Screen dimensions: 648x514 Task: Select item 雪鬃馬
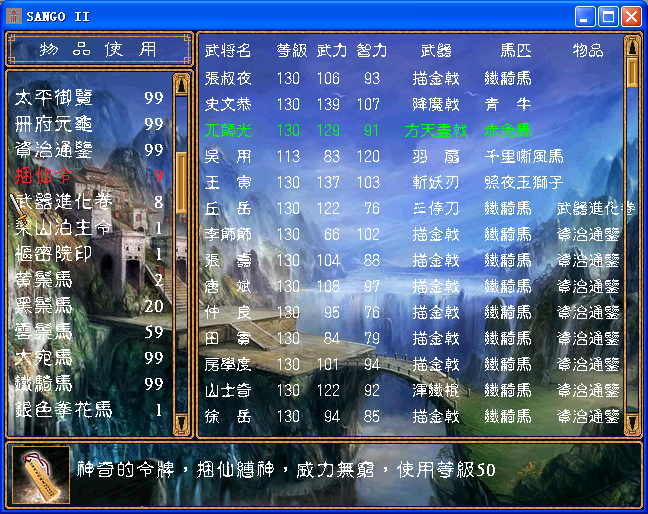tap(89, 332)
